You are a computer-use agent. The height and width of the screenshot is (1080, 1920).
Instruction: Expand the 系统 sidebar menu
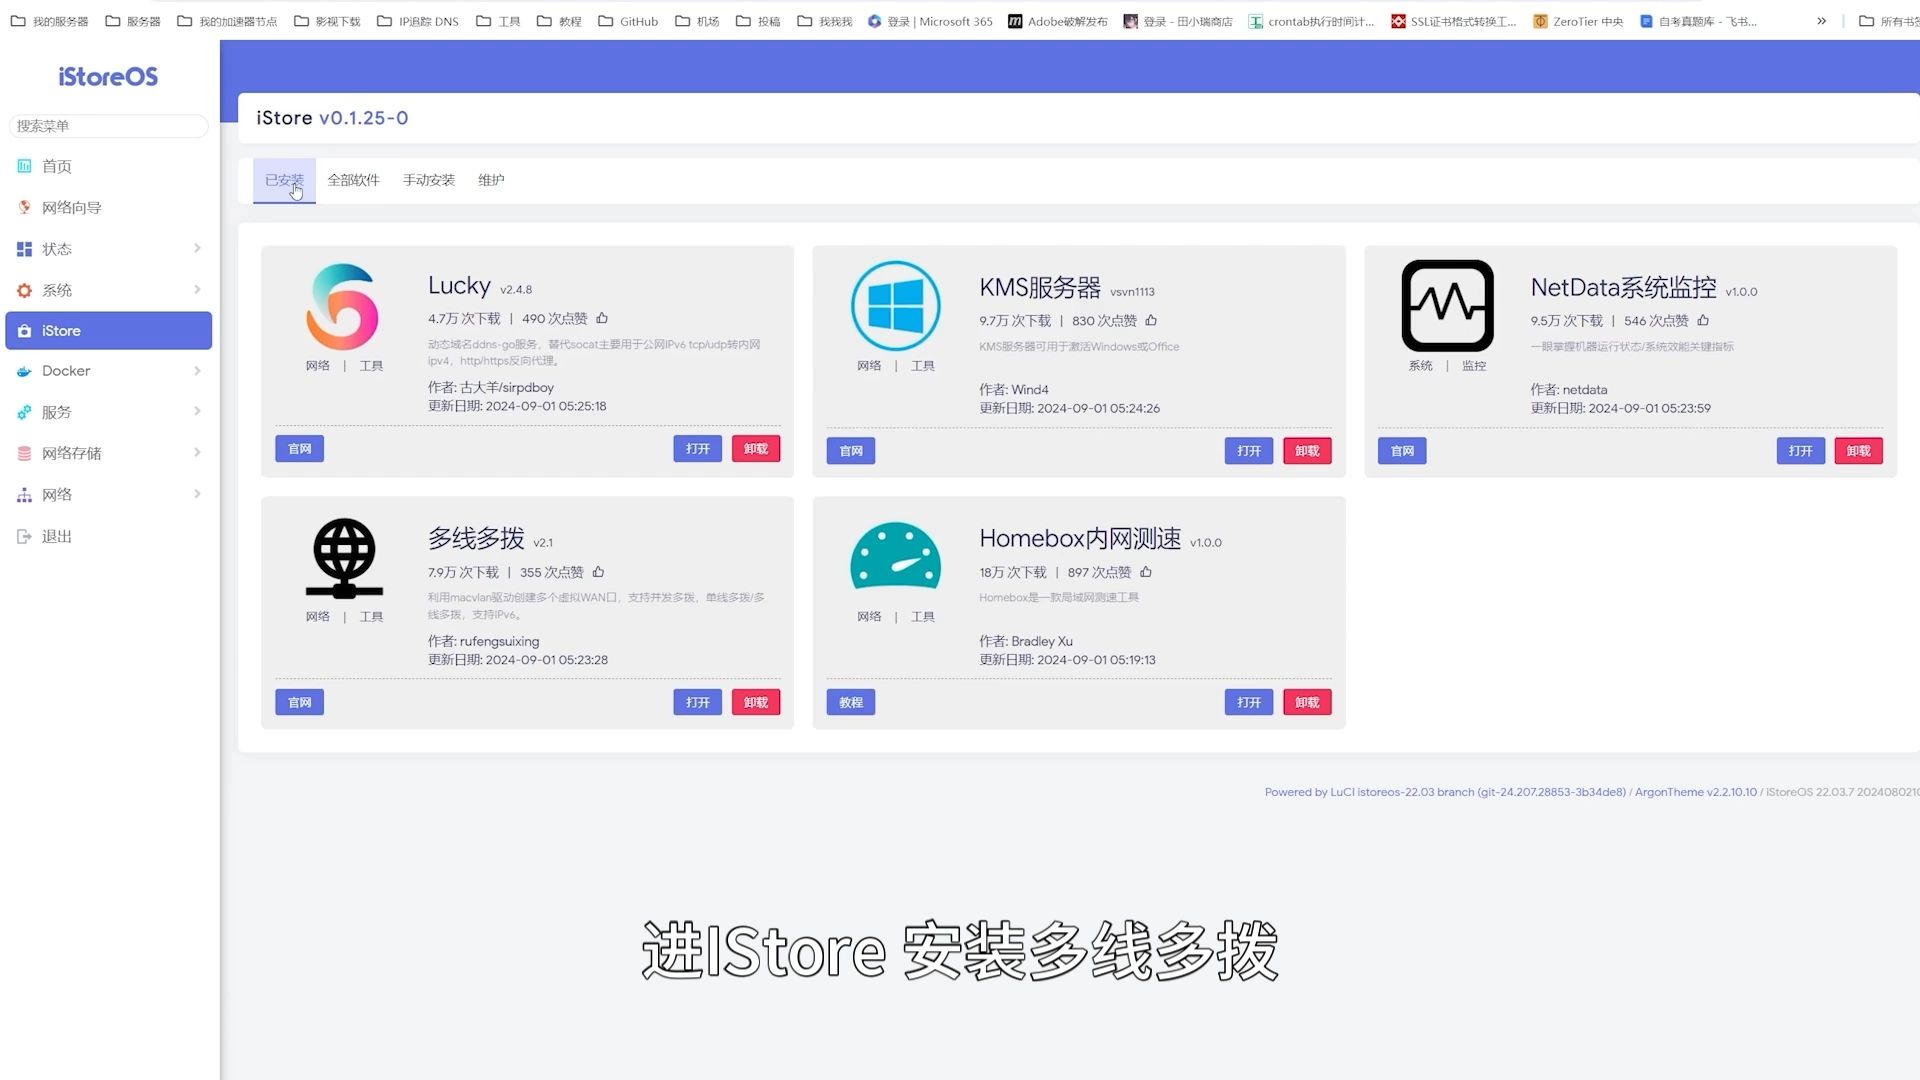pos(197,289)
